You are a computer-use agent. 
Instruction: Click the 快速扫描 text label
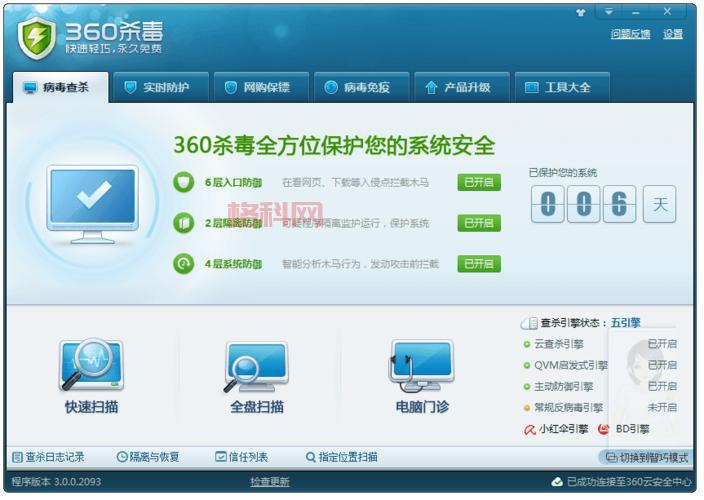[x=91, y=407]
